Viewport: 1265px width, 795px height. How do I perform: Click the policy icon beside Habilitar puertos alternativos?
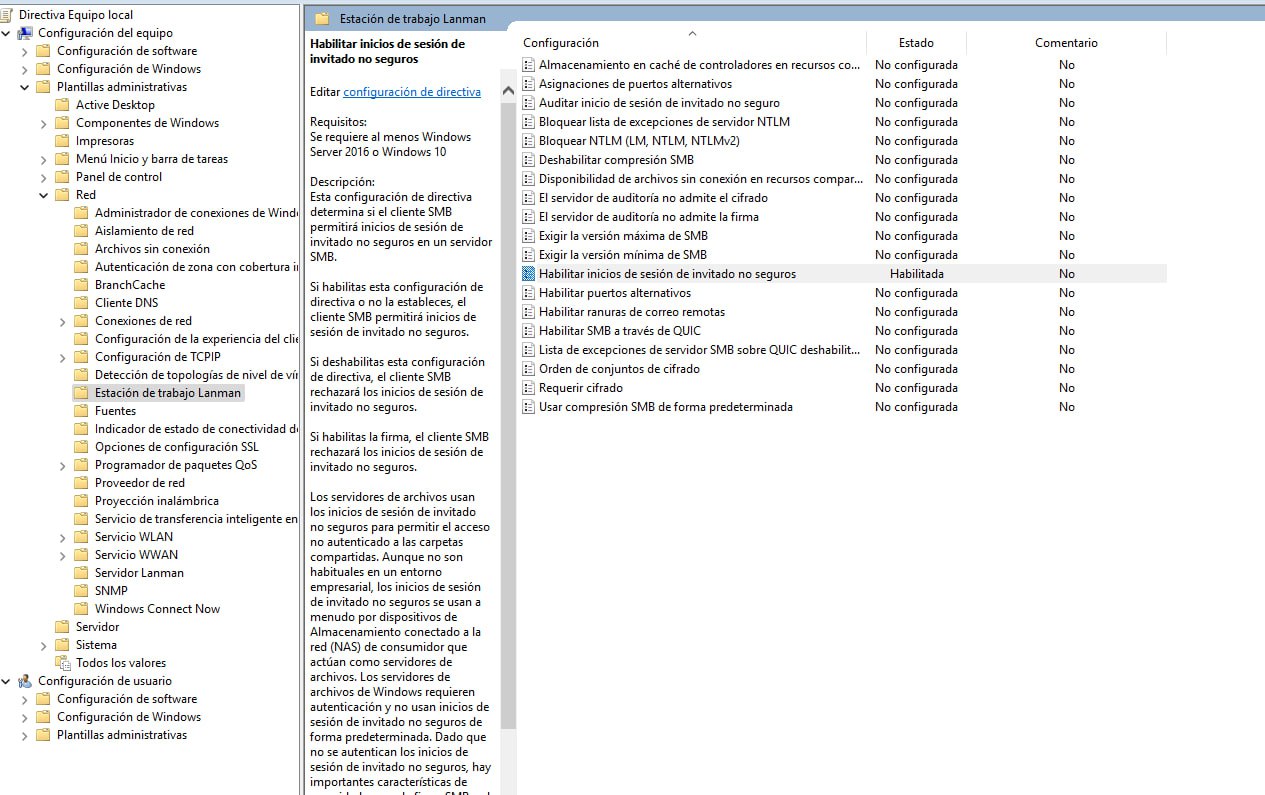tap(529, 293)
